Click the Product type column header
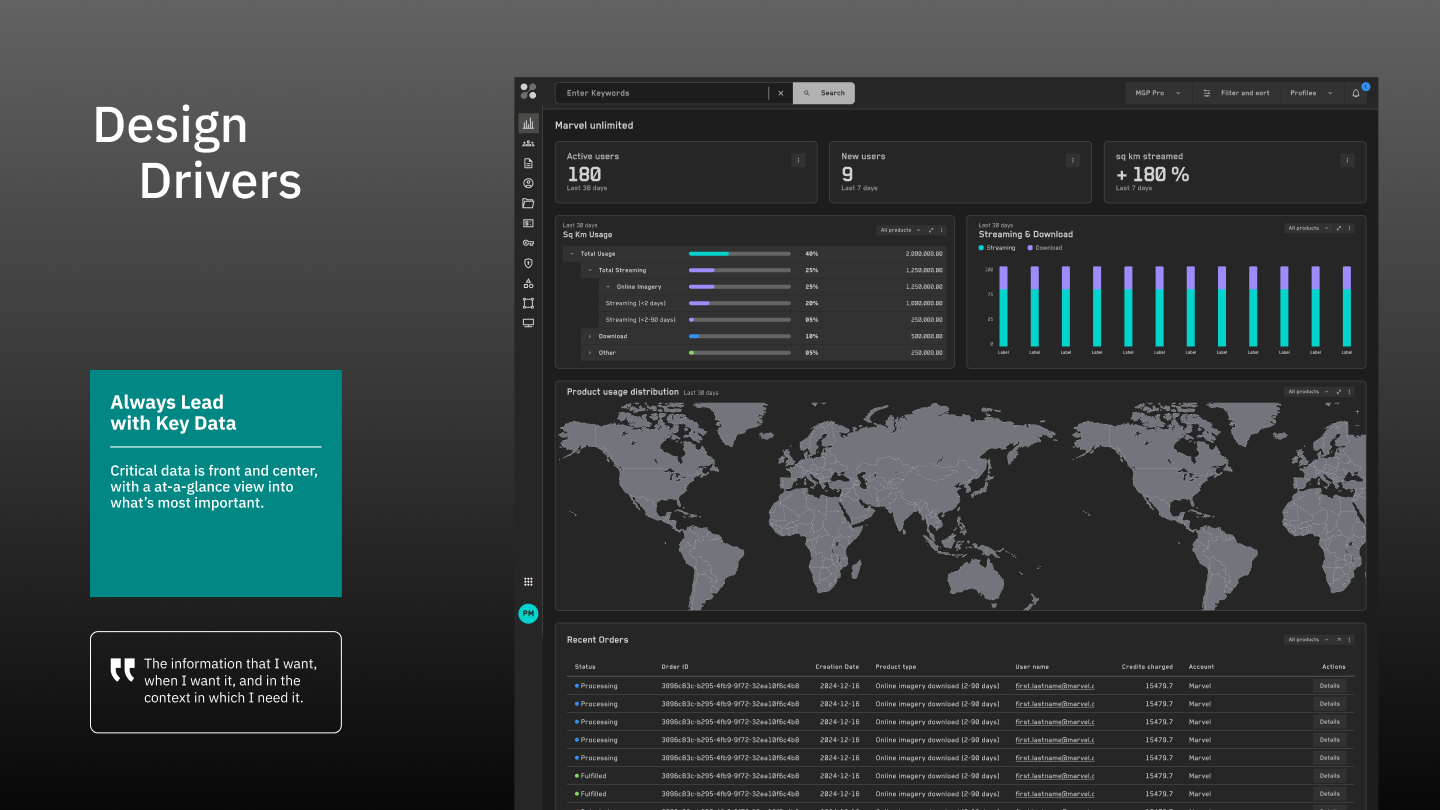The image size is (1440, 810). coord(896,667)
